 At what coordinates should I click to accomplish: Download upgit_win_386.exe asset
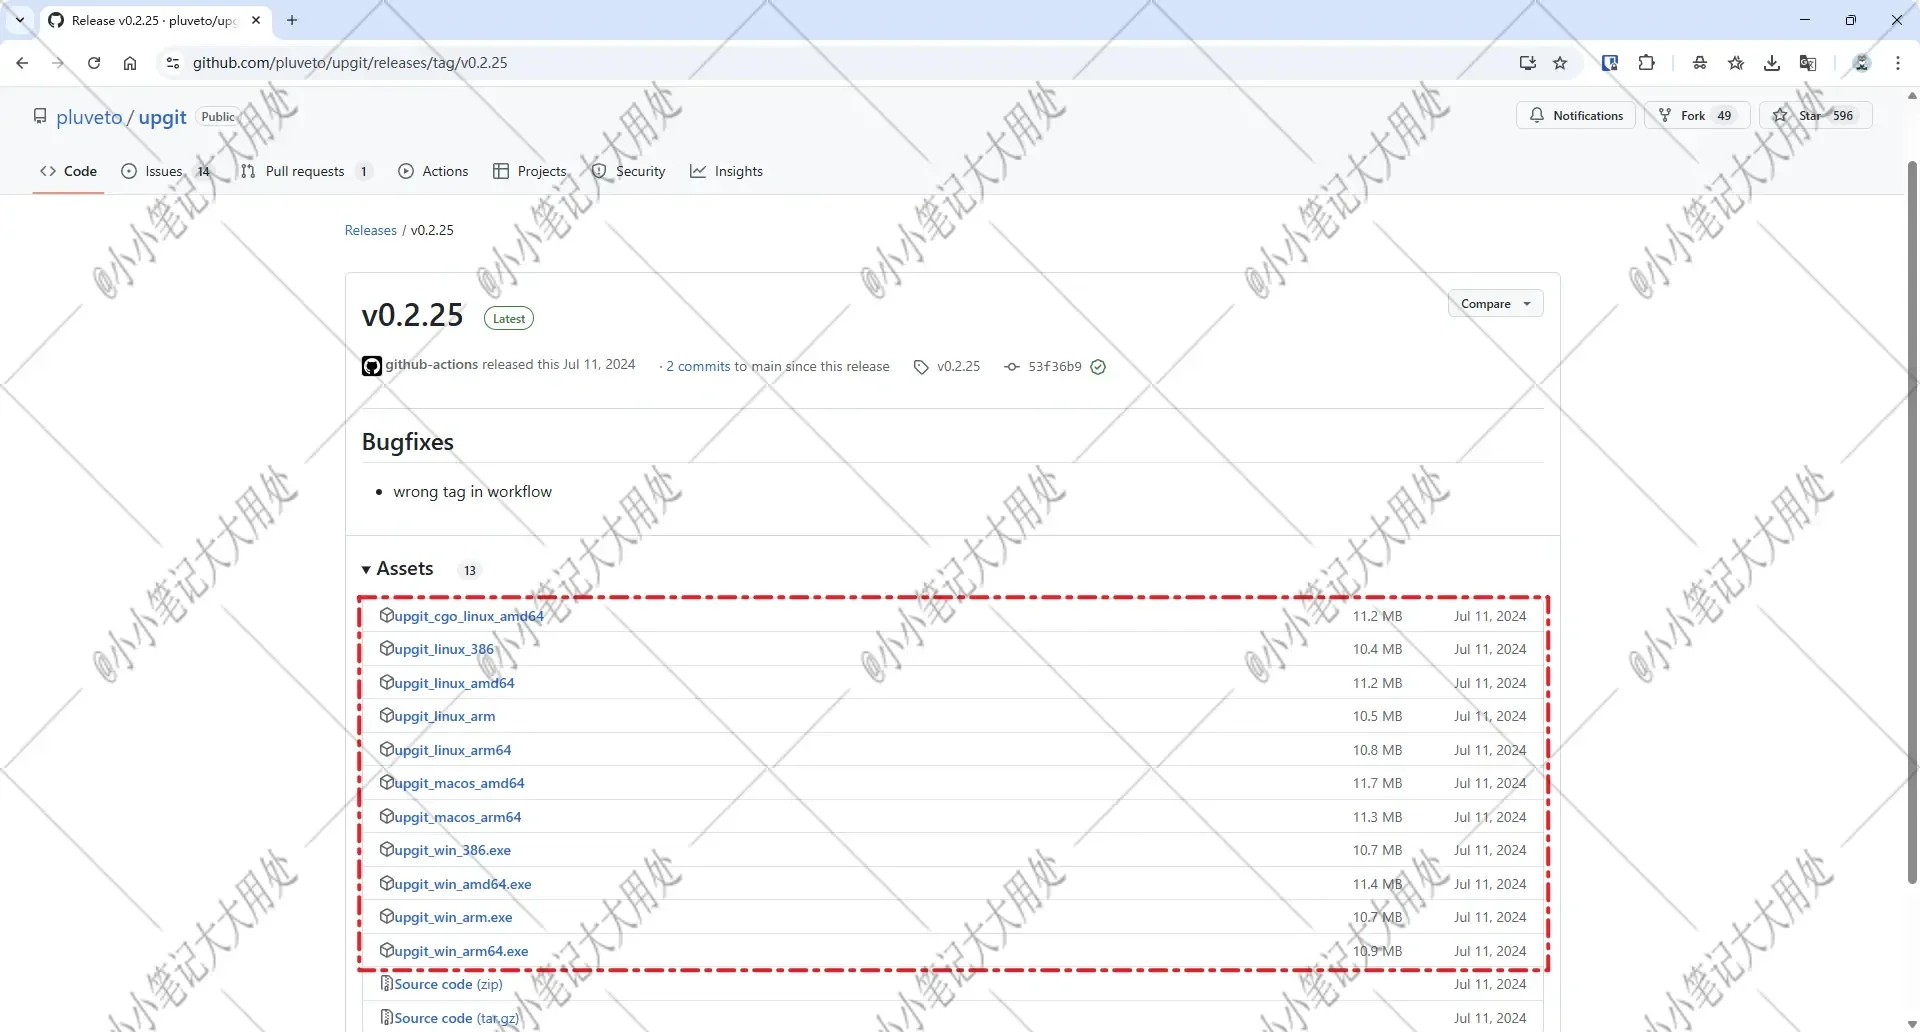click(452, 850)
